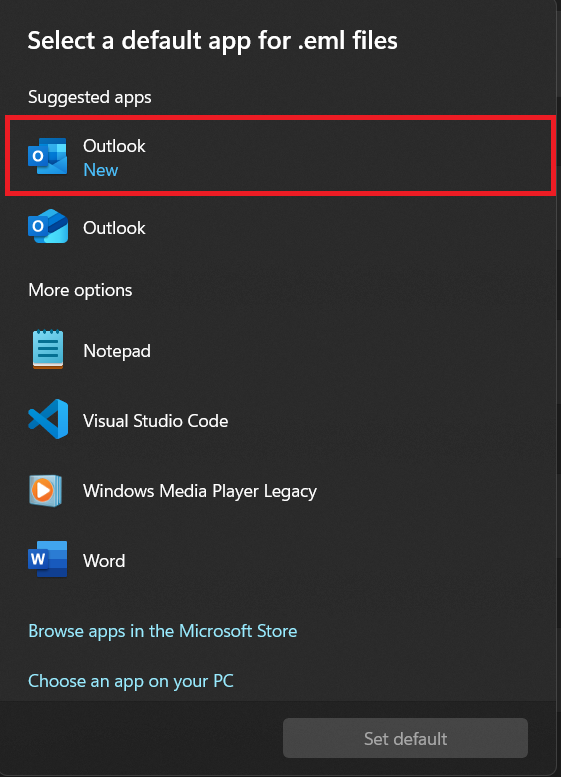Image resolution: width=561 pixels, height=777 pixels.
Task: Click the More options section heading
Action: (x=80, y=290)
